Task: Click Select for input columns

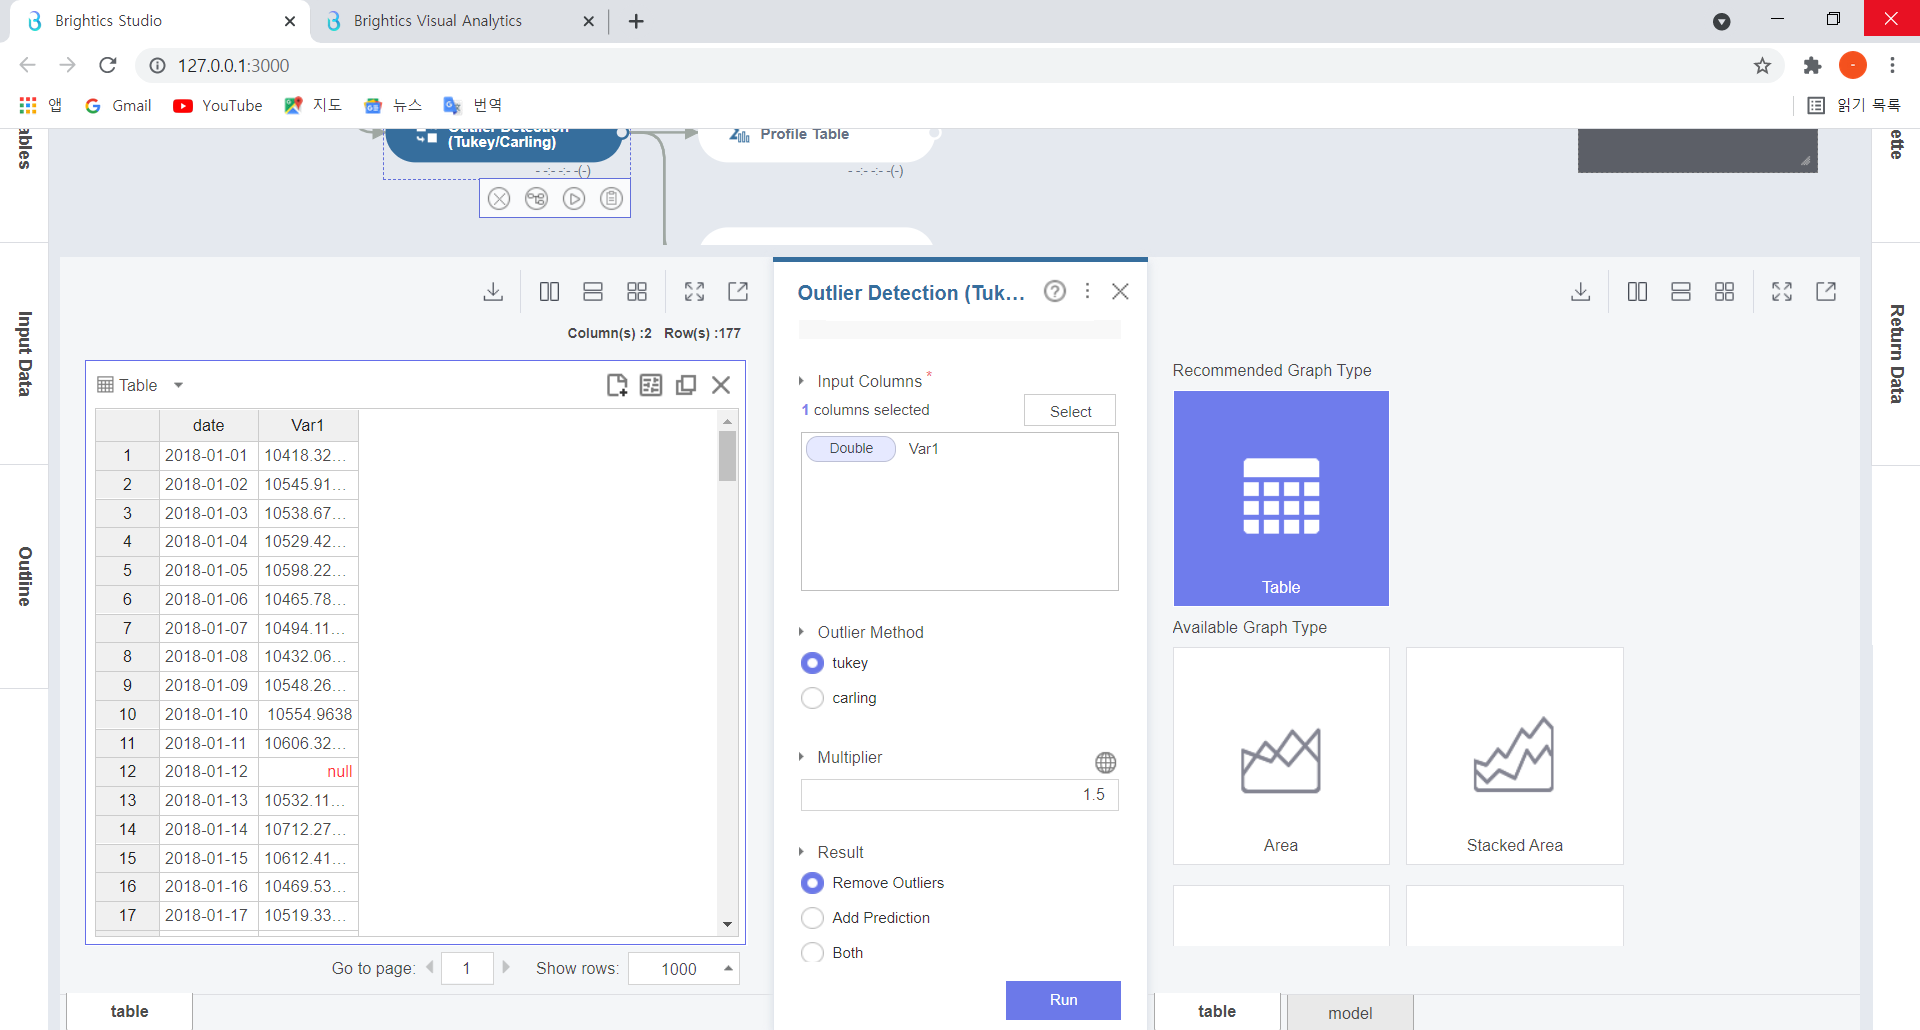Action: (1070, 411)
